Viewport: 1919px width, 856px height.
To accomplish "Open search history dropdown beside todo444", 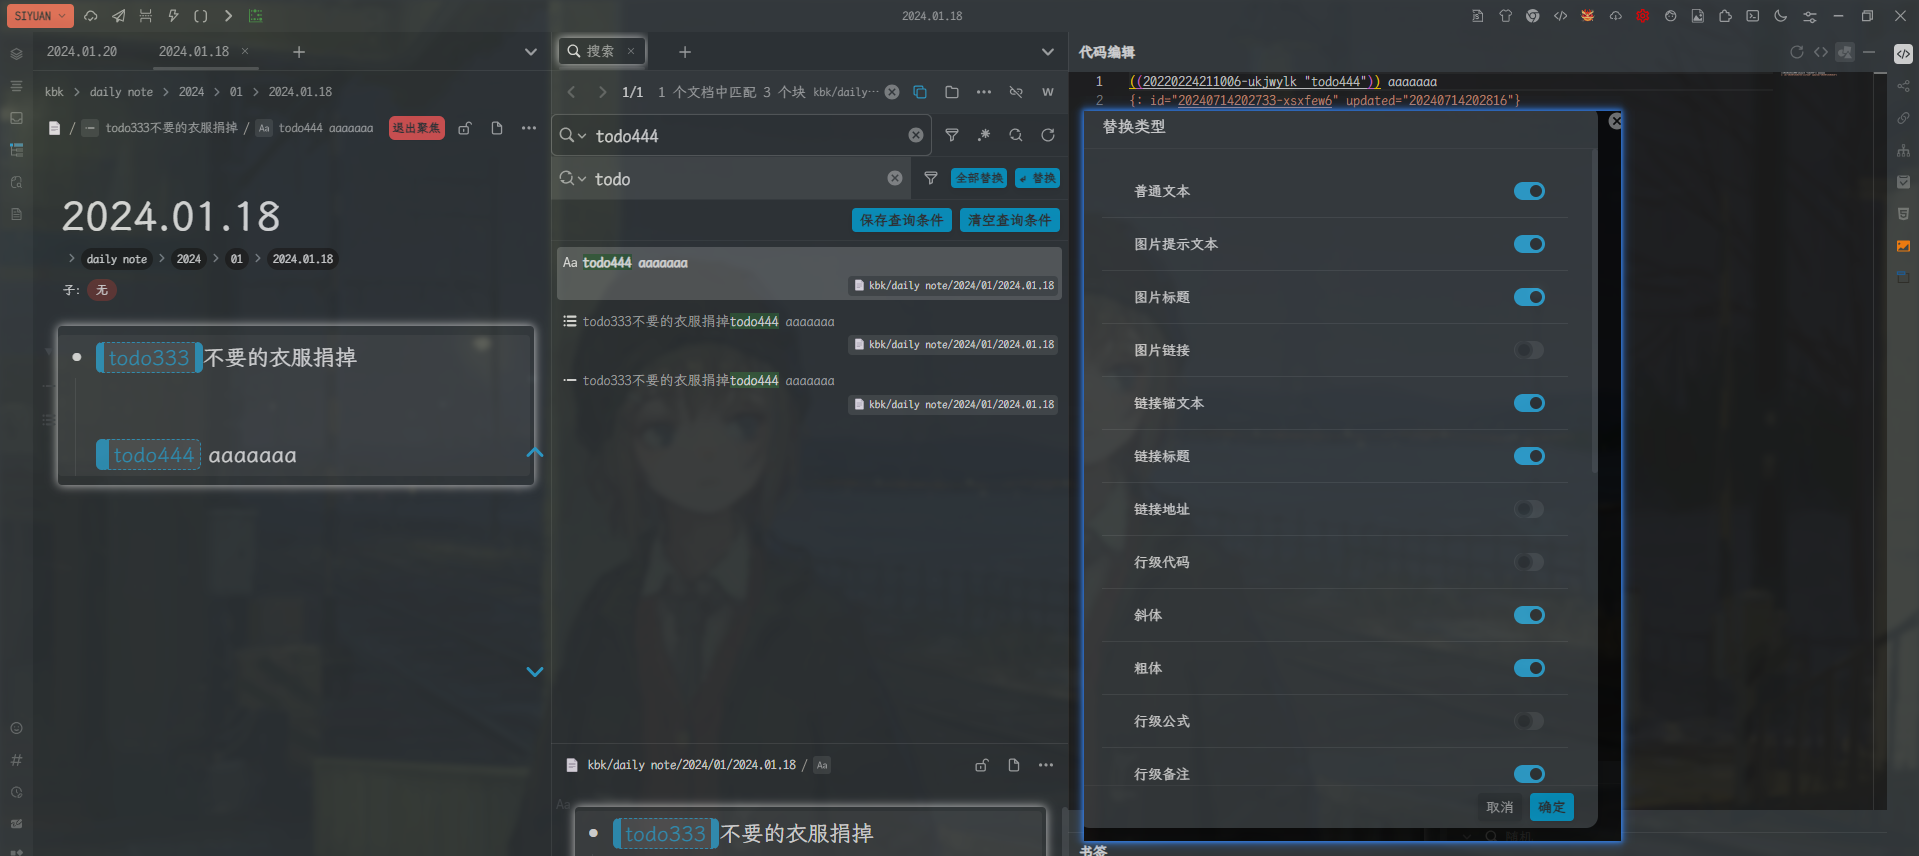I will pos(573,135).
